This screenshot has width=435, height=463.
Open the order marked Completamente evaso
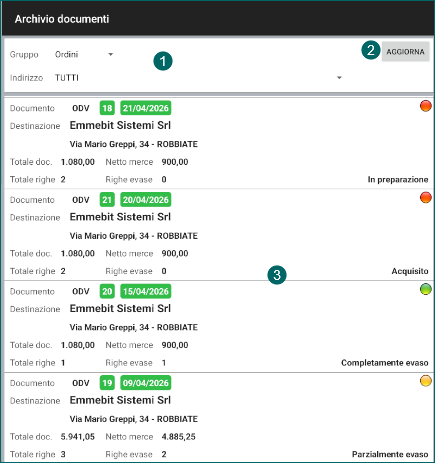pos(218,327)
